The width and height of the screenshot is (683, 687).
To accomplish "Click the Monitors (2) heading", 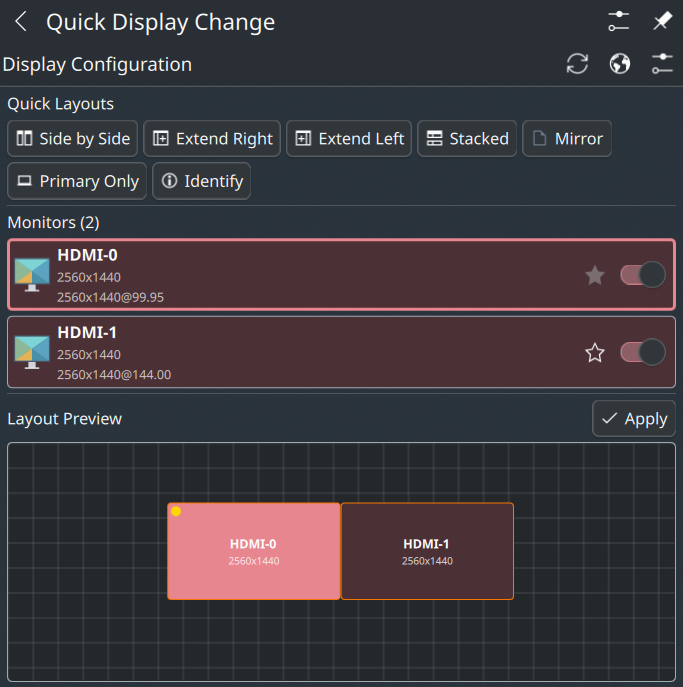I will pyautogui.click(x=53, y=223).
